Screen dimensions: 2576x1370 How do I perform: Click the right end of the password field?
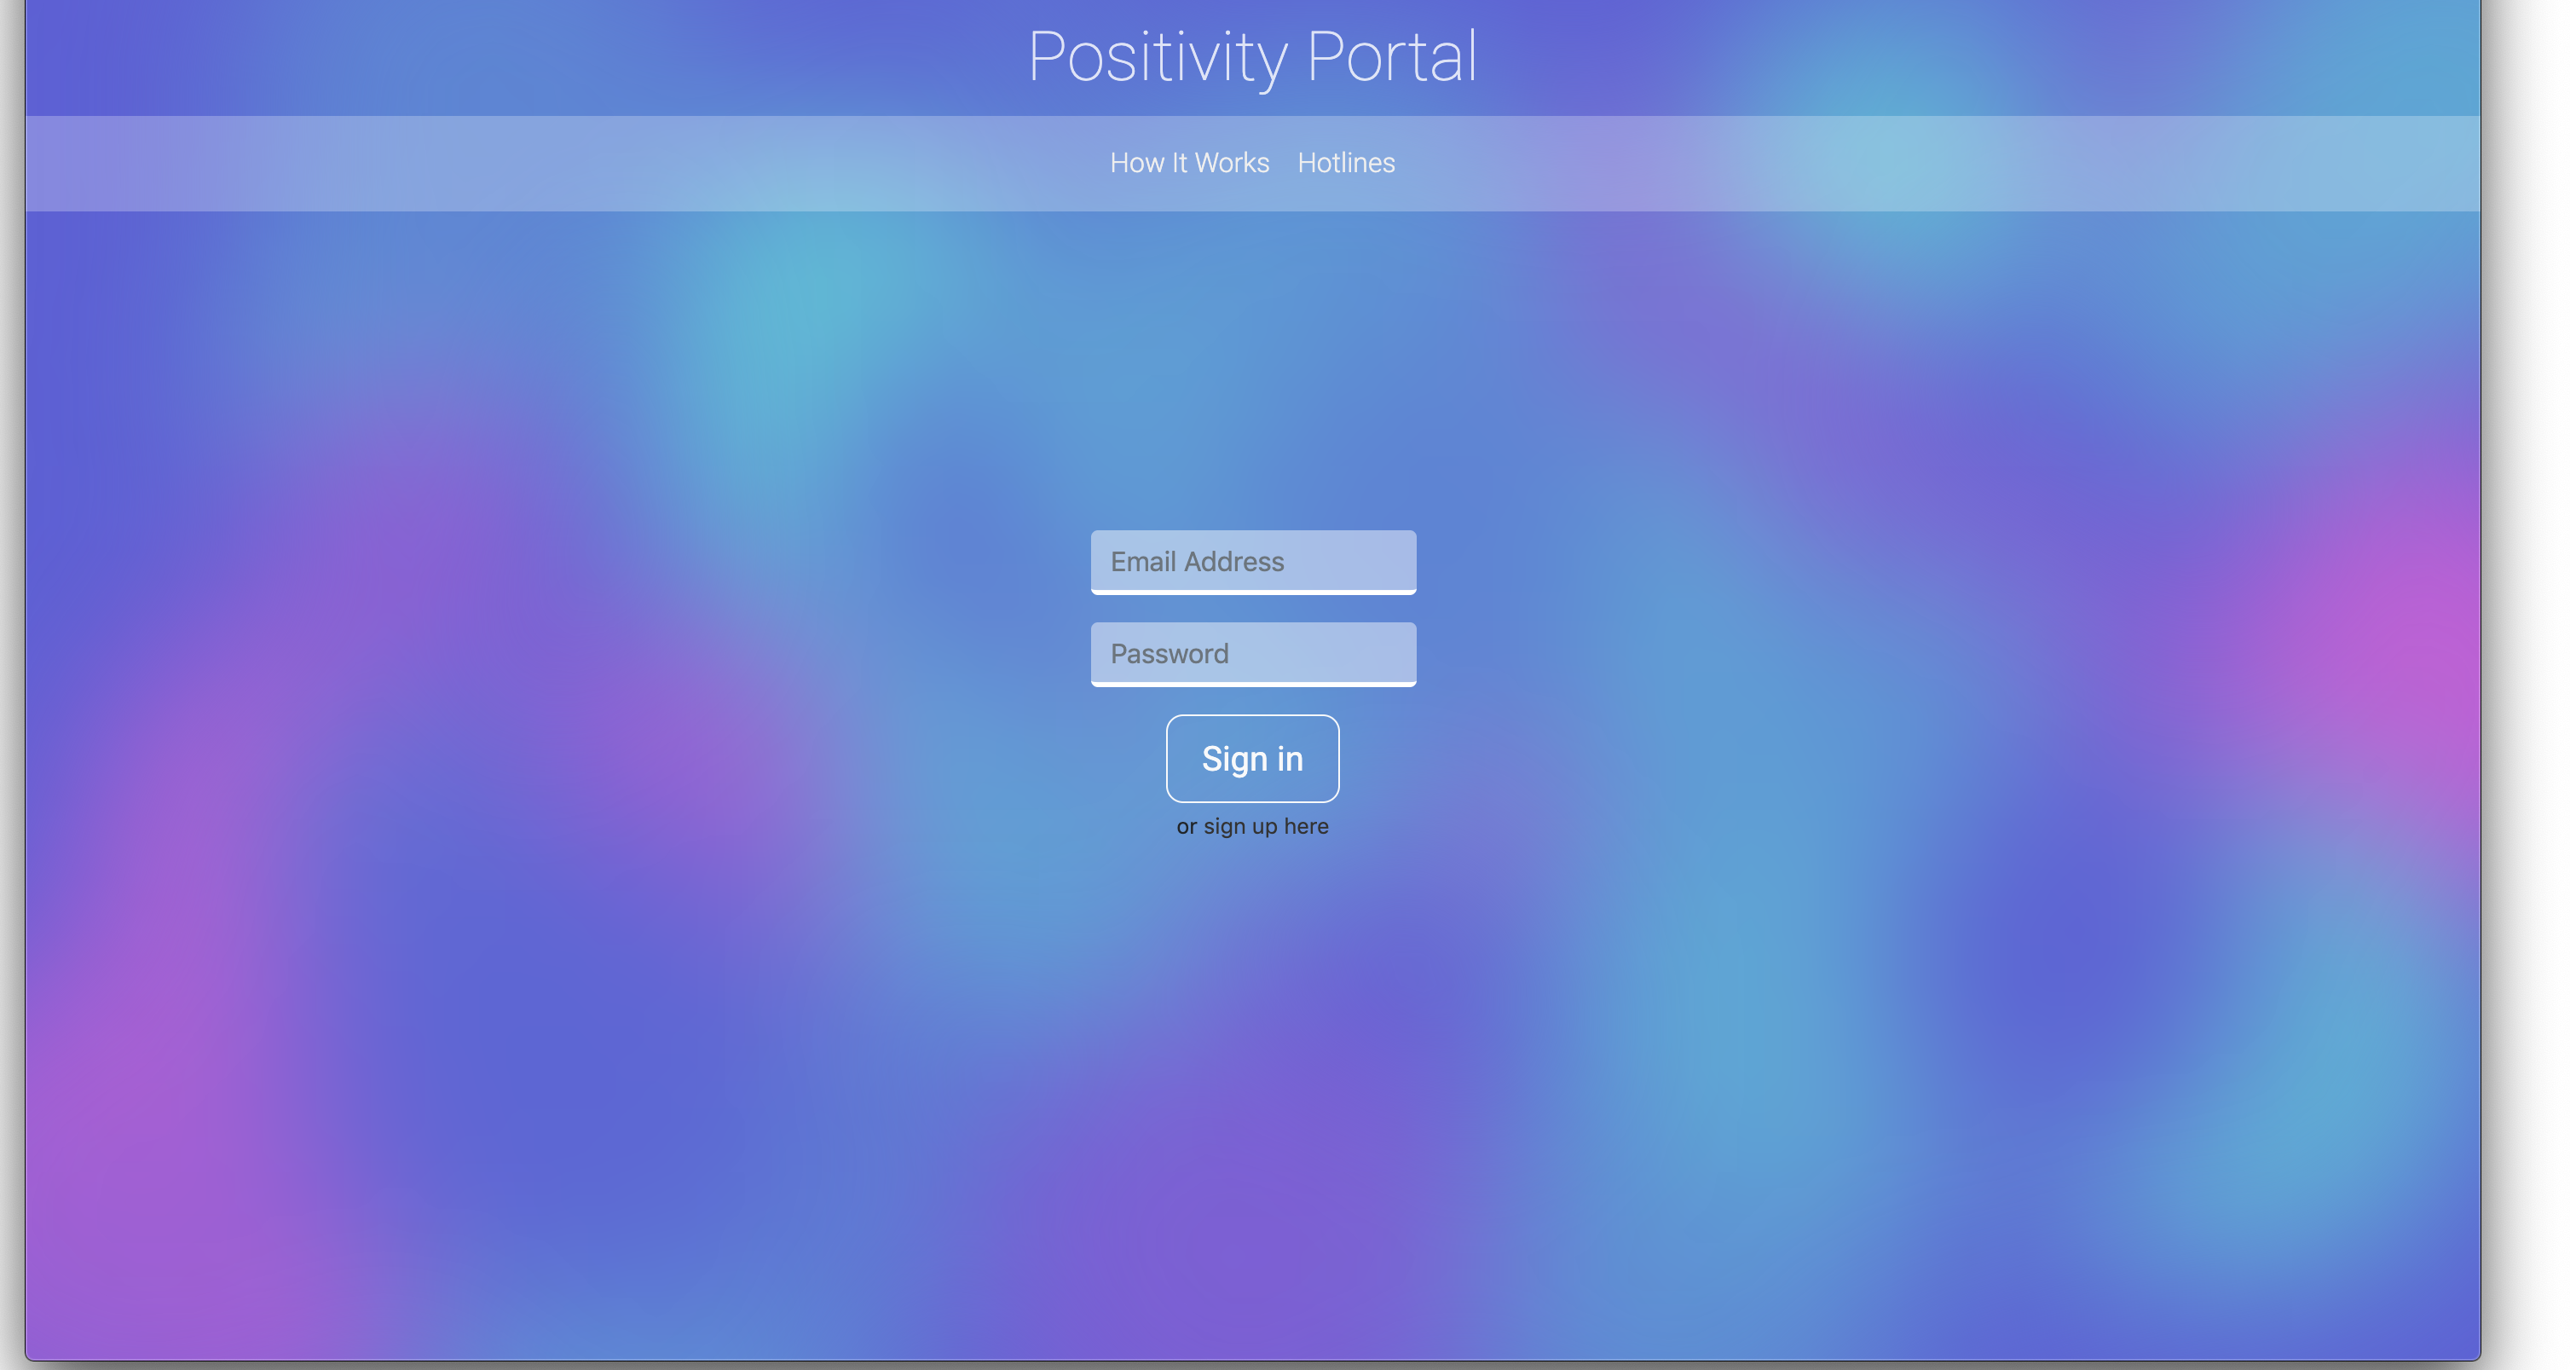coord(1395,653)
